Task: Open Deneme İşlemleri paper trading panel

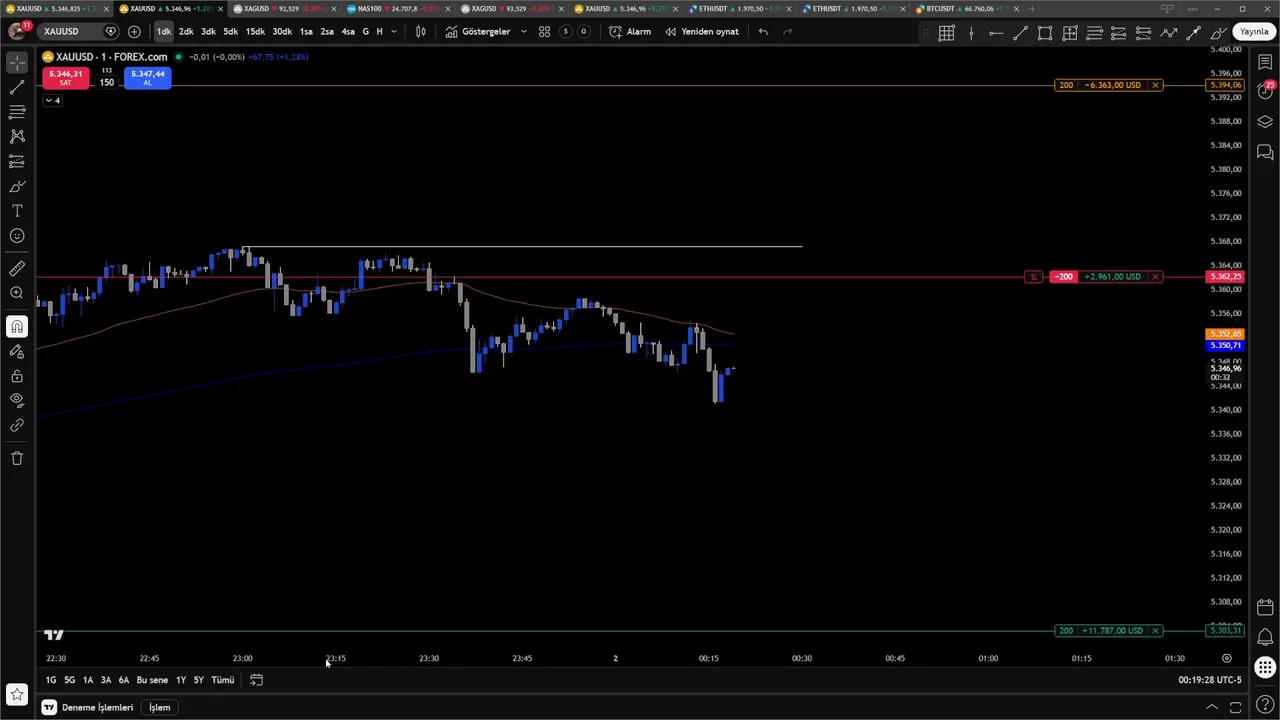Action: click(88, 707)
